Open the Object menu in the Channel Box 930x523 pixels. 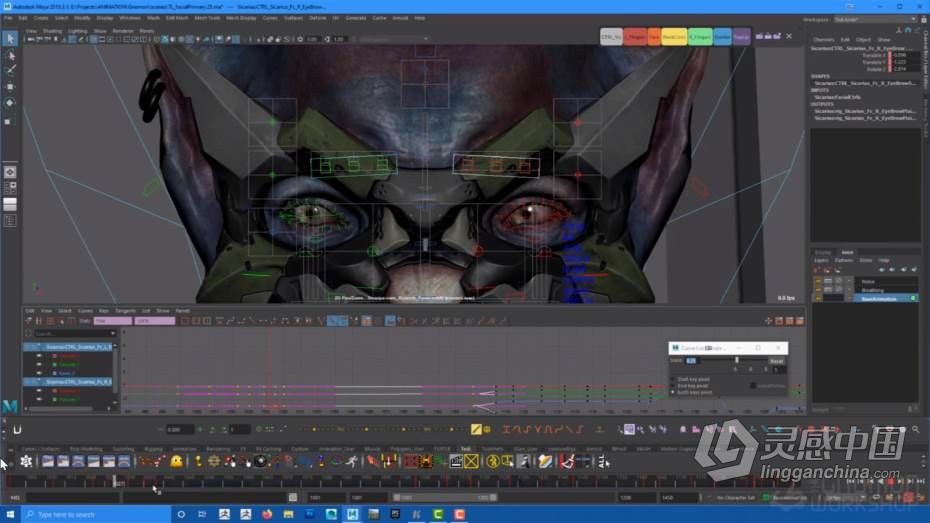863,40
